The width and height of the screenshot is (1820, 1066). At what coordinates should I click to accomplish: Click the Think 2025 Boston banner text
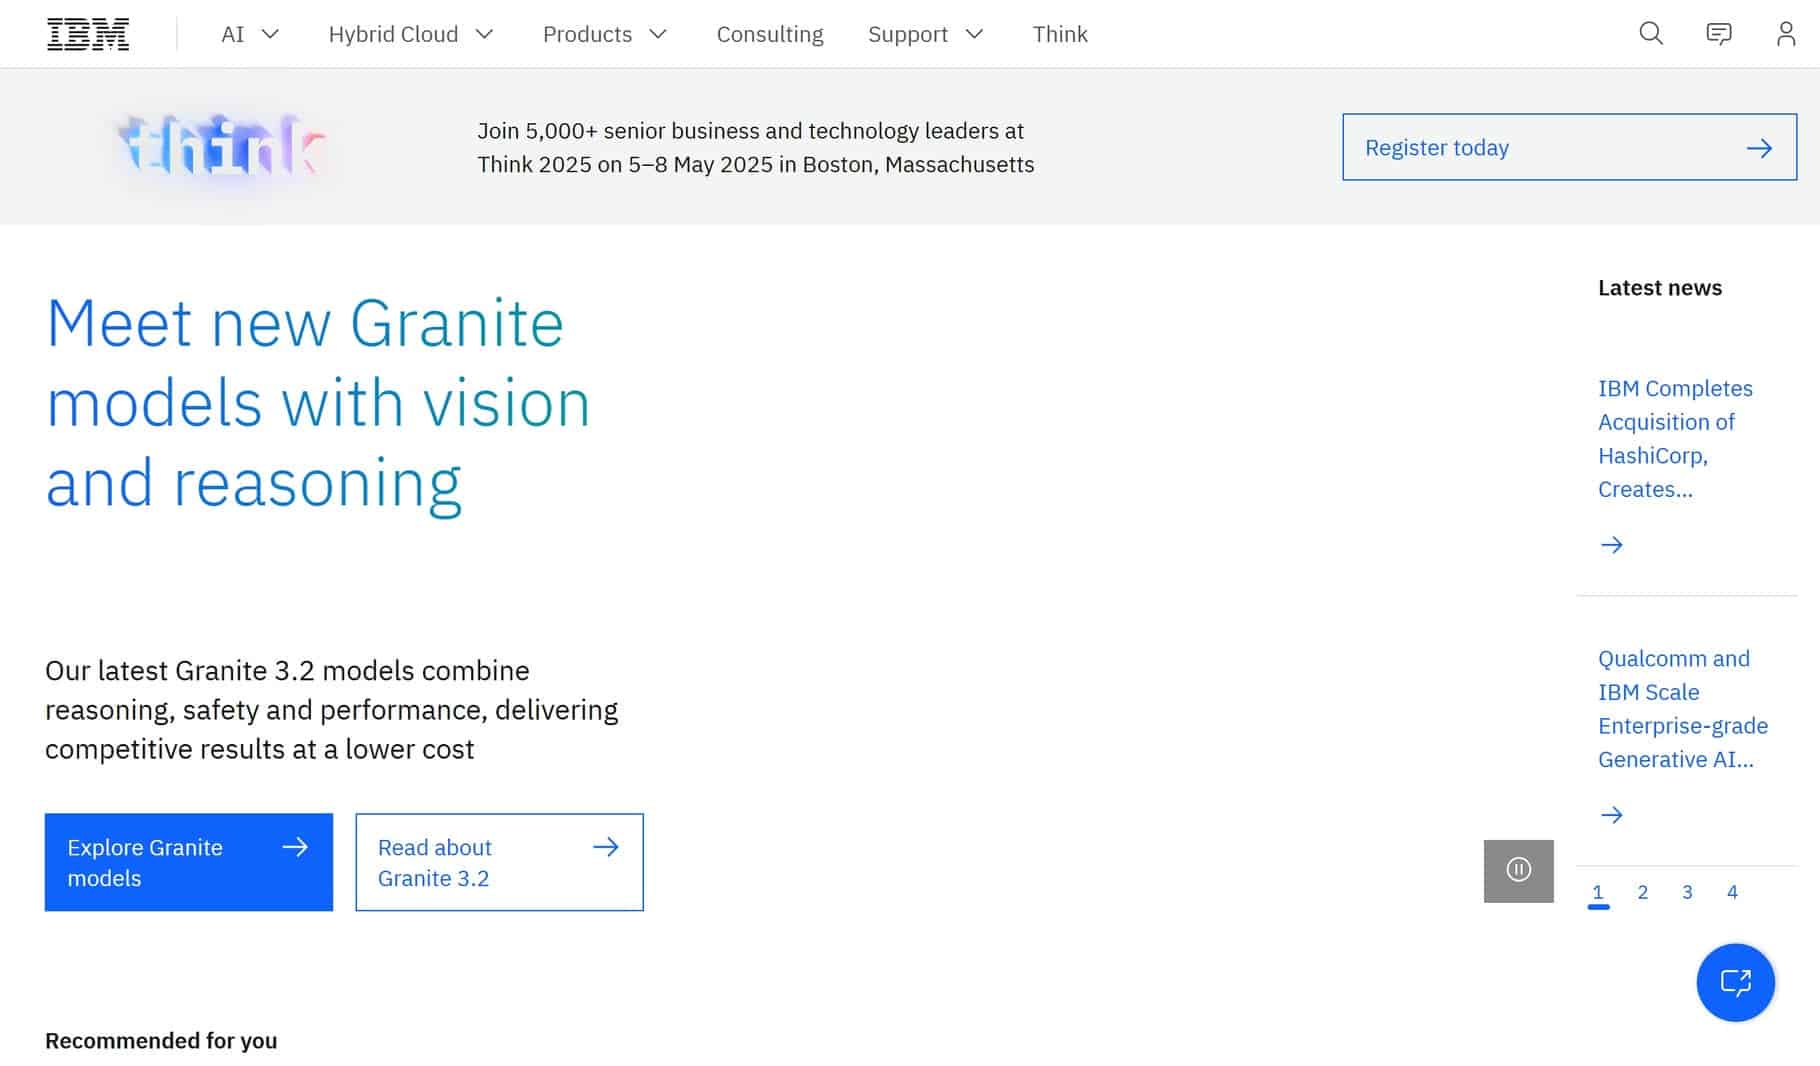point(756,147)
